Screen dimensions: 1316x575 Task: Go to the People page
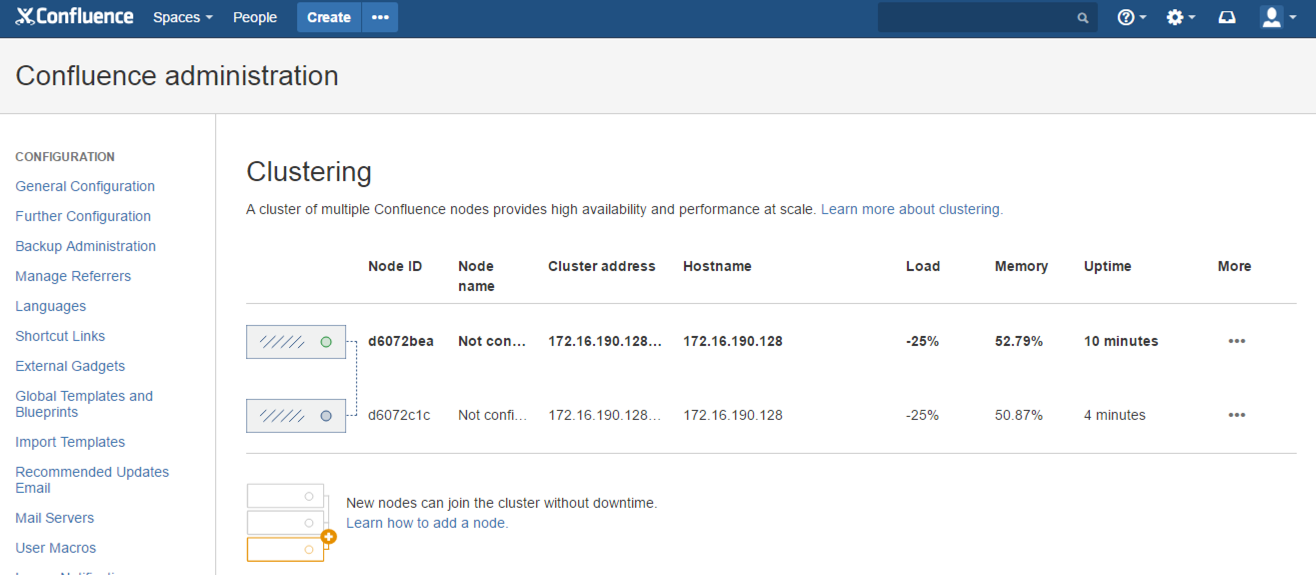coord(255,17)
